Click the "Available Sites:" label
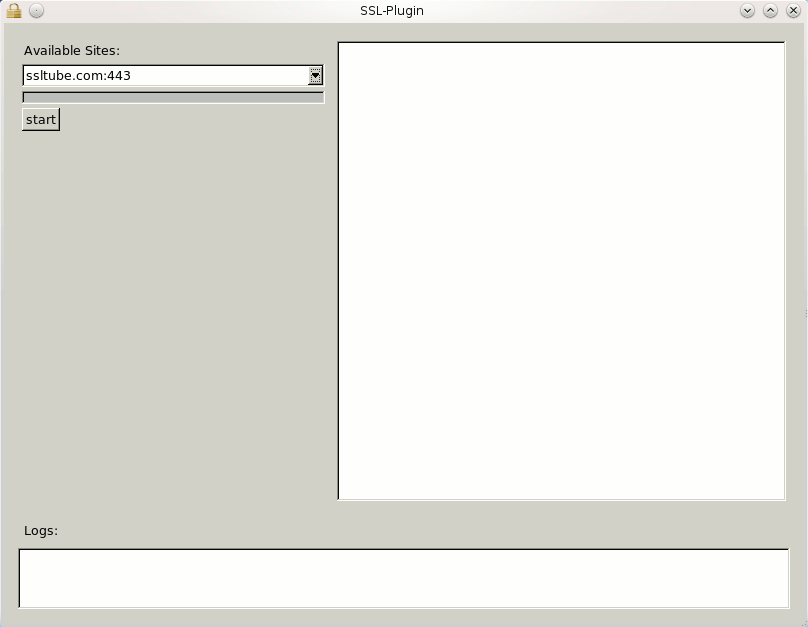Image resolution: width=808 pixels, height=627 pixels. (x=72, y=51)
